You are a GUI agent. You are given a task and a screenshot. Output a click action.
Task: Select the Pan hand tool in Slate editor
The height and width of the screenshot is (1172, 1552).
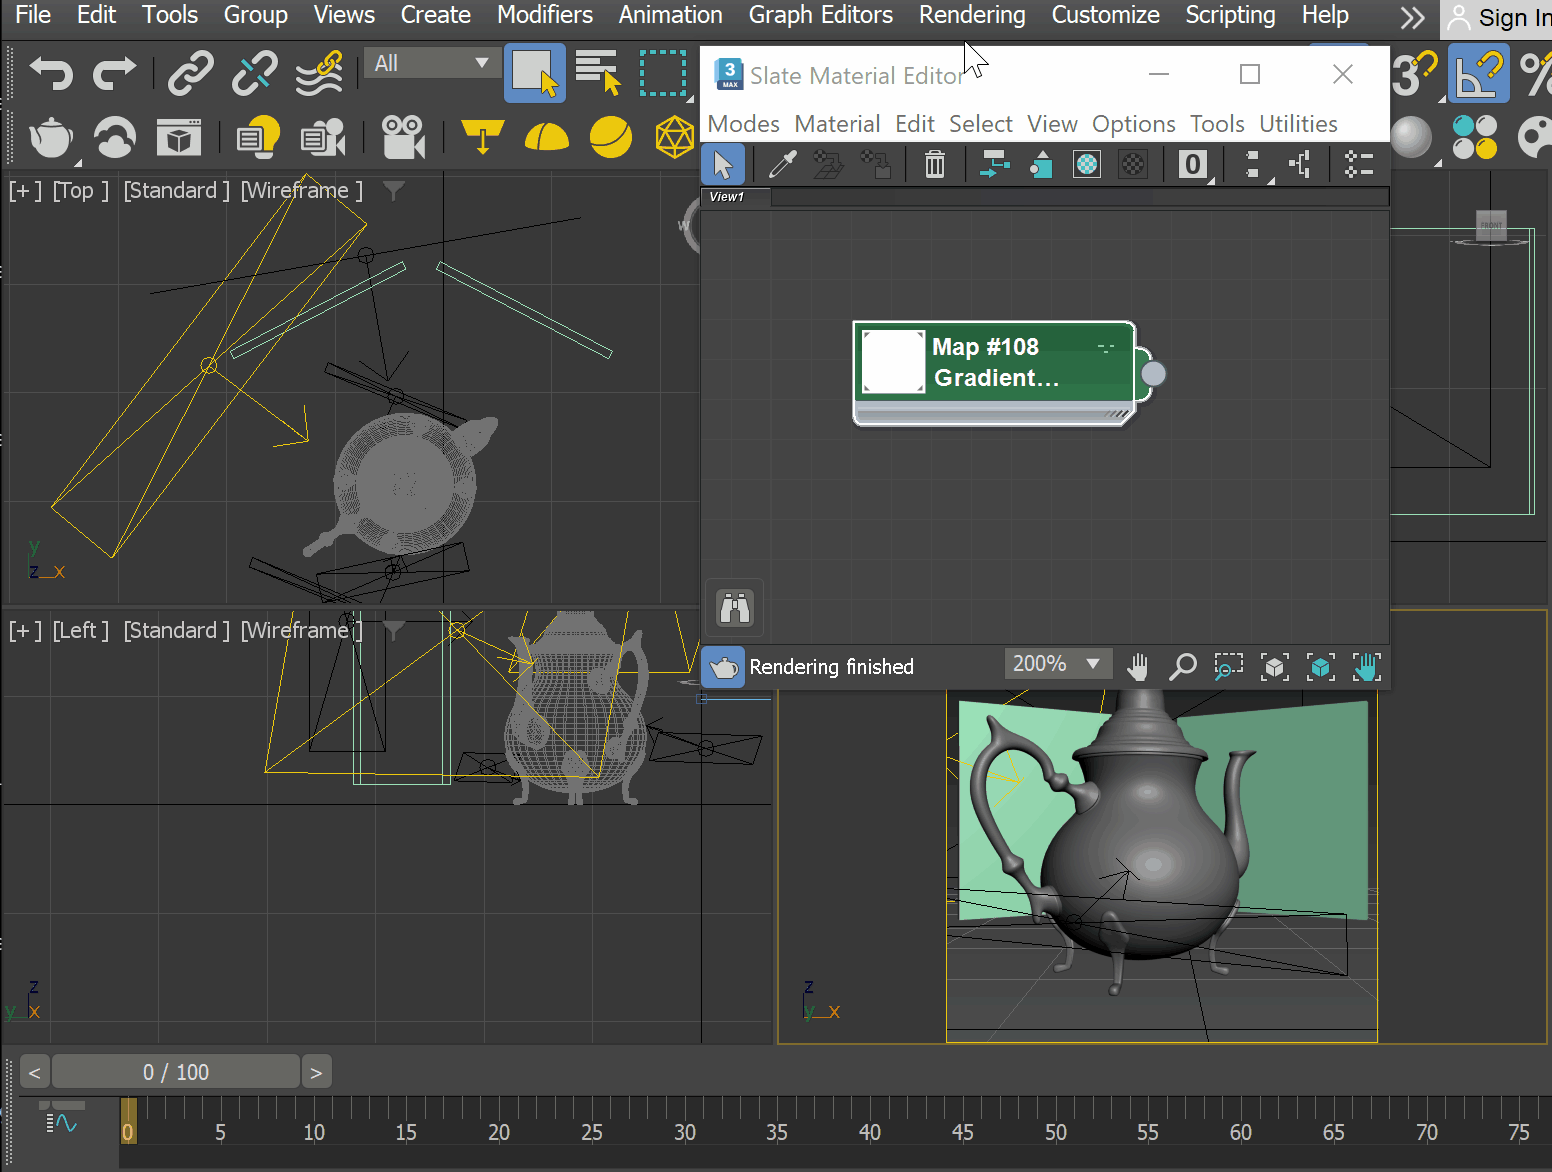point(1137,667)
